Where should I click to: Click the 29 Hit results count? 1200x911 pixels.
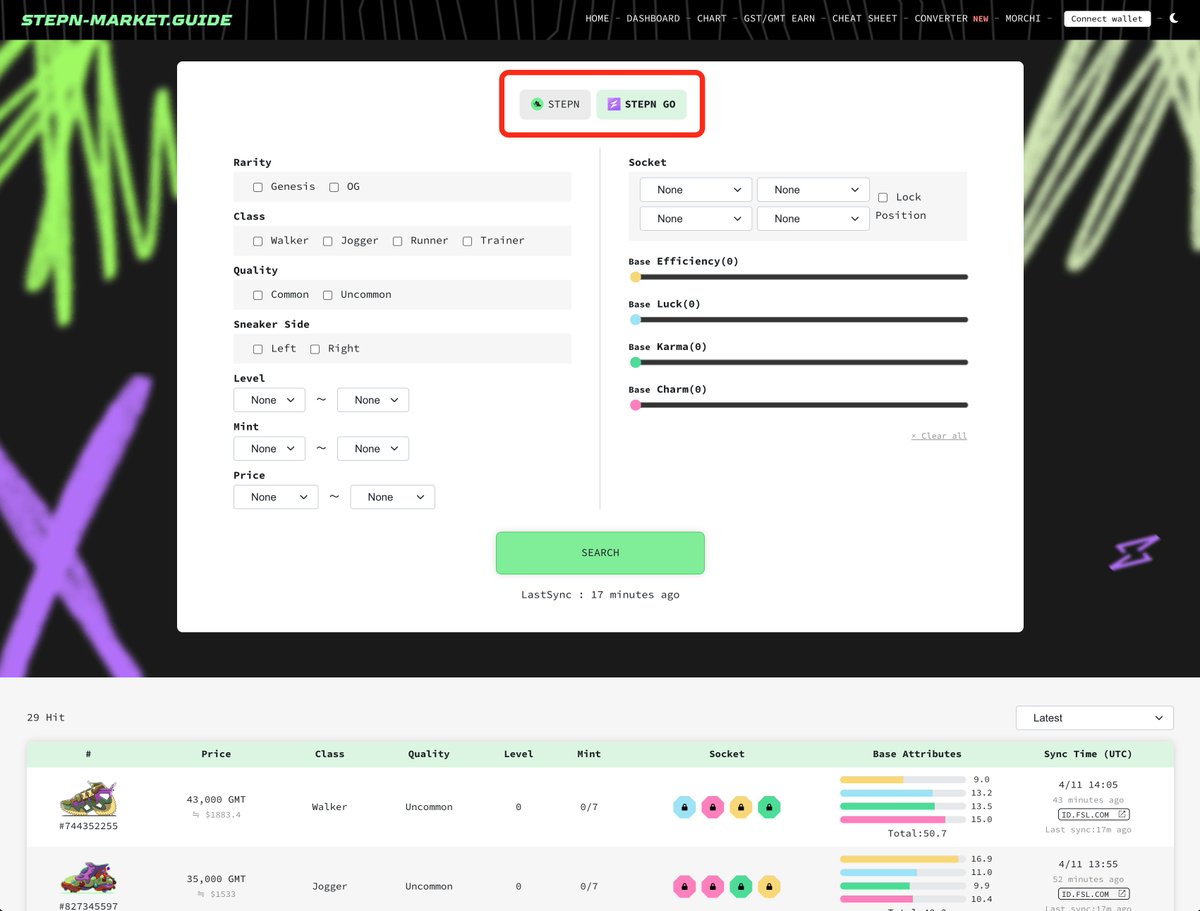[46, 718]
